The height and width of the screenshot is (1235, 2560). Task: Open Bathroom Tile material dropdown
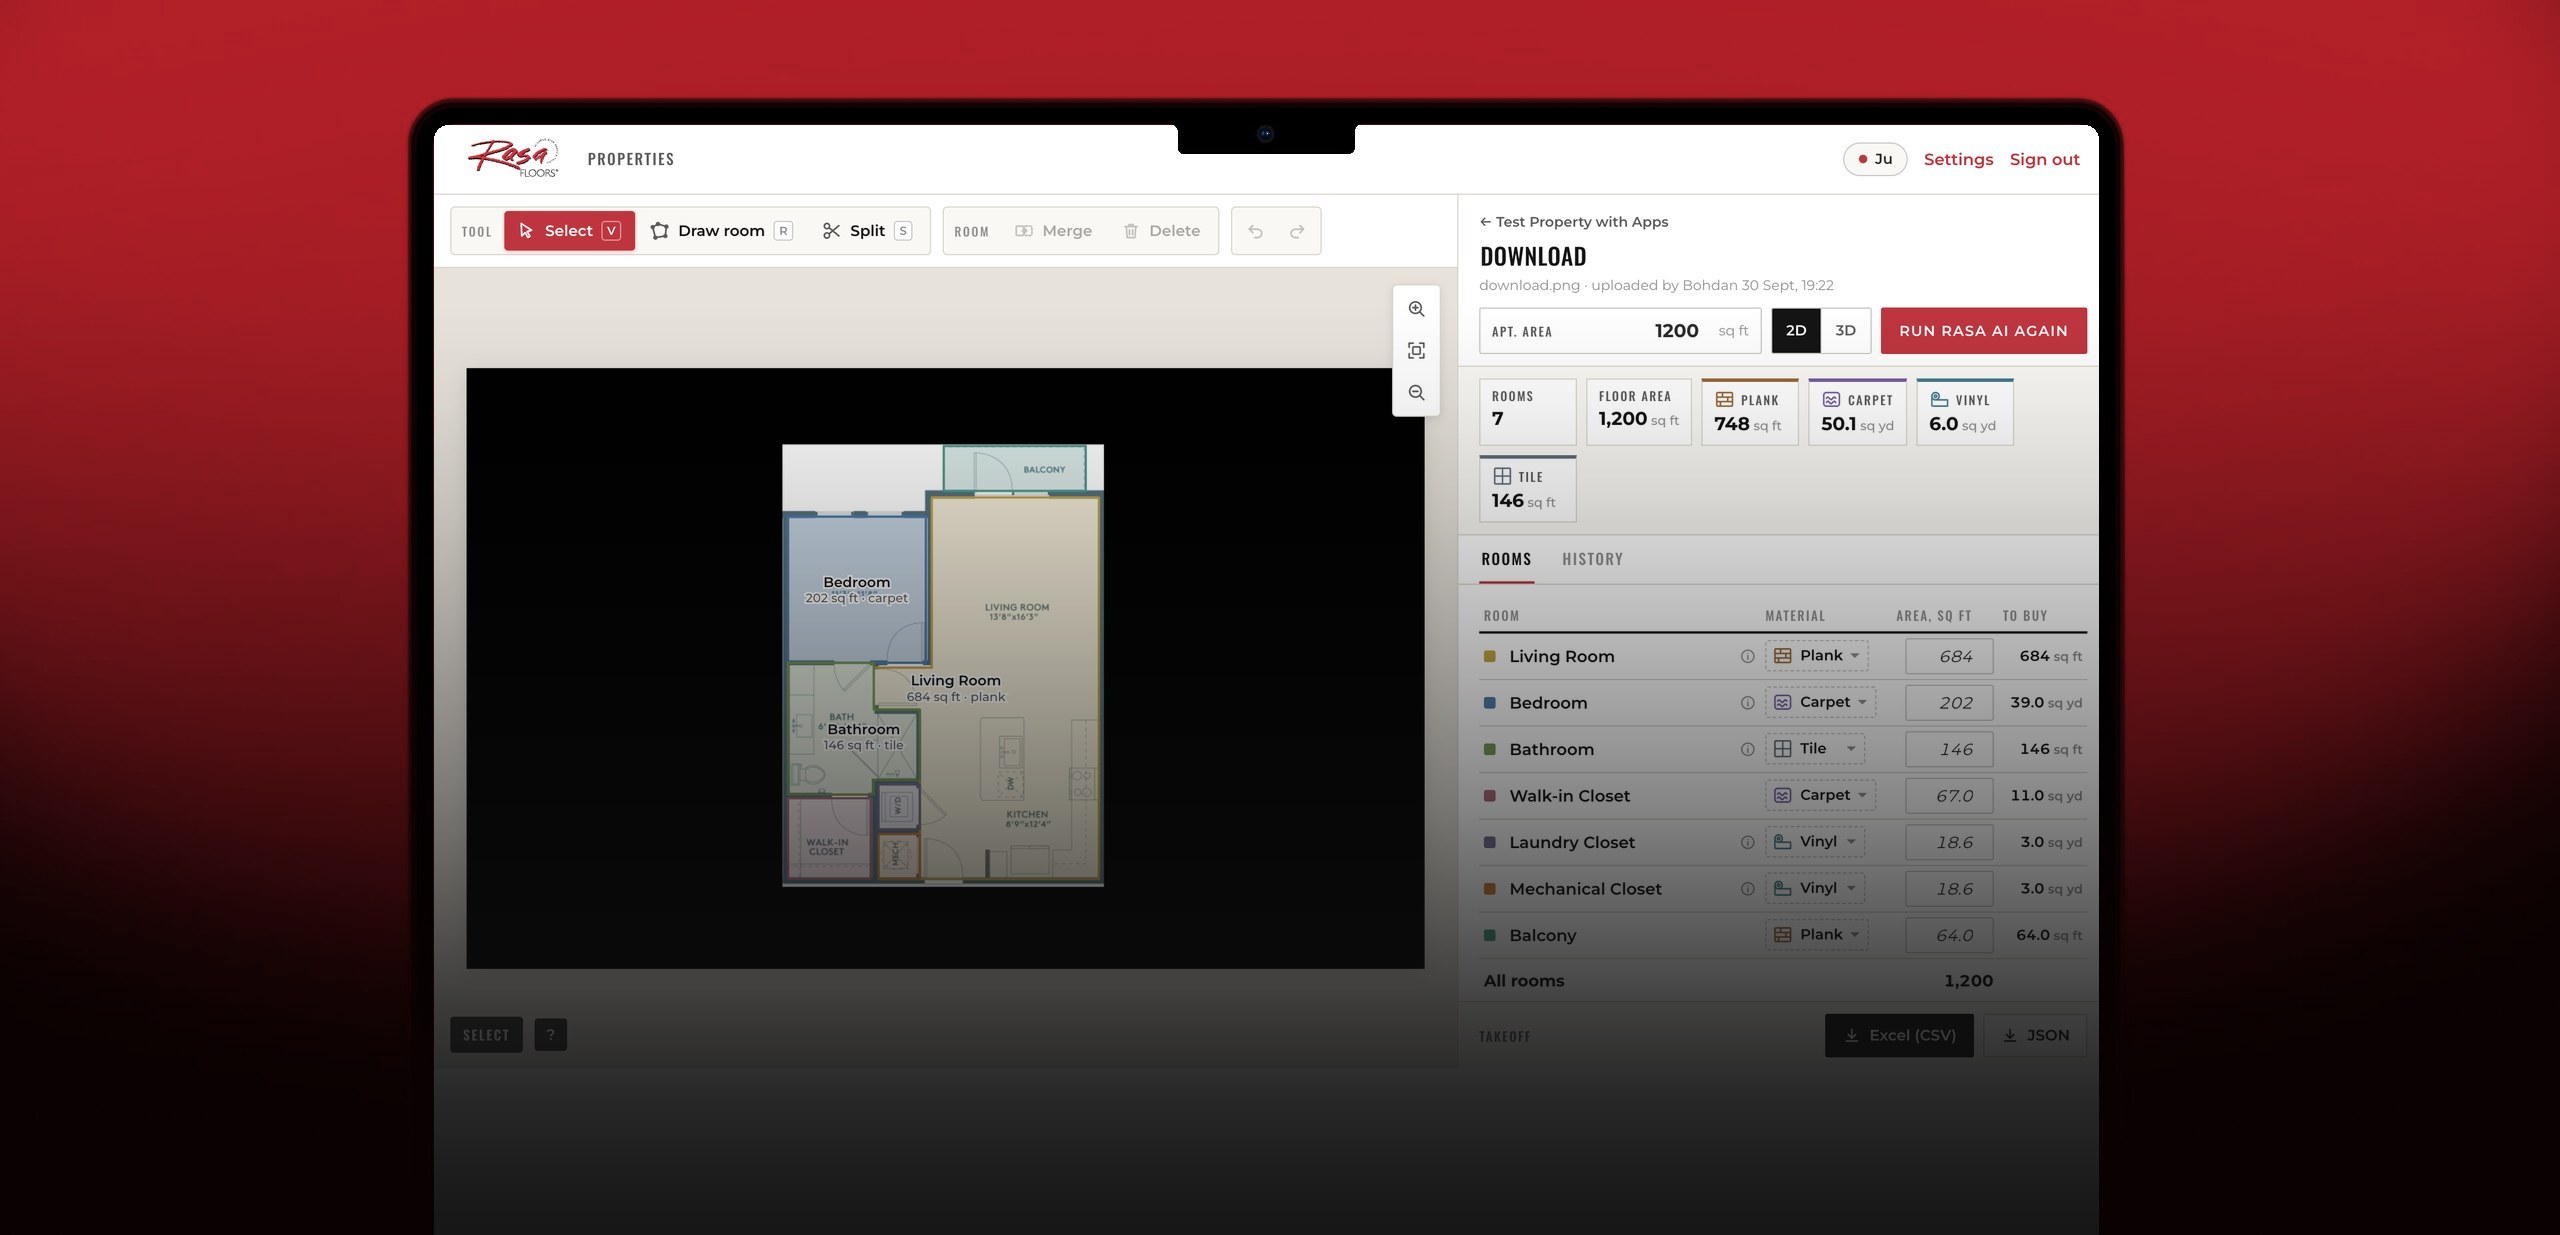click(x=1814, y=749)
